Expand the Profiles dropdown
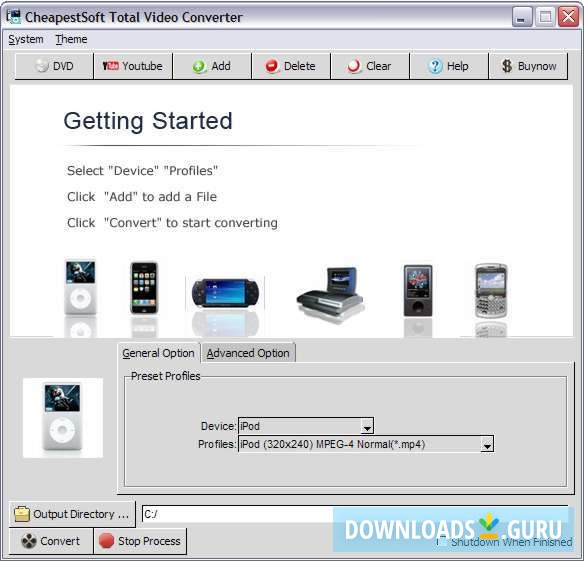 click(487, 444)
